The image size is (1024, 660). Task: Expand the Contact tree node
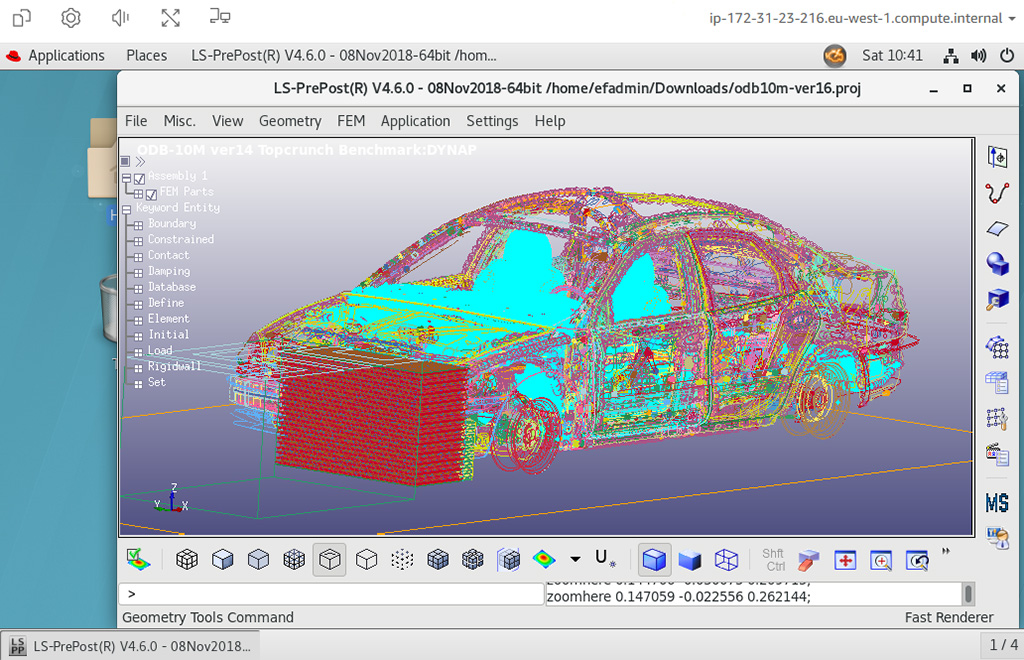click(137, 256)
